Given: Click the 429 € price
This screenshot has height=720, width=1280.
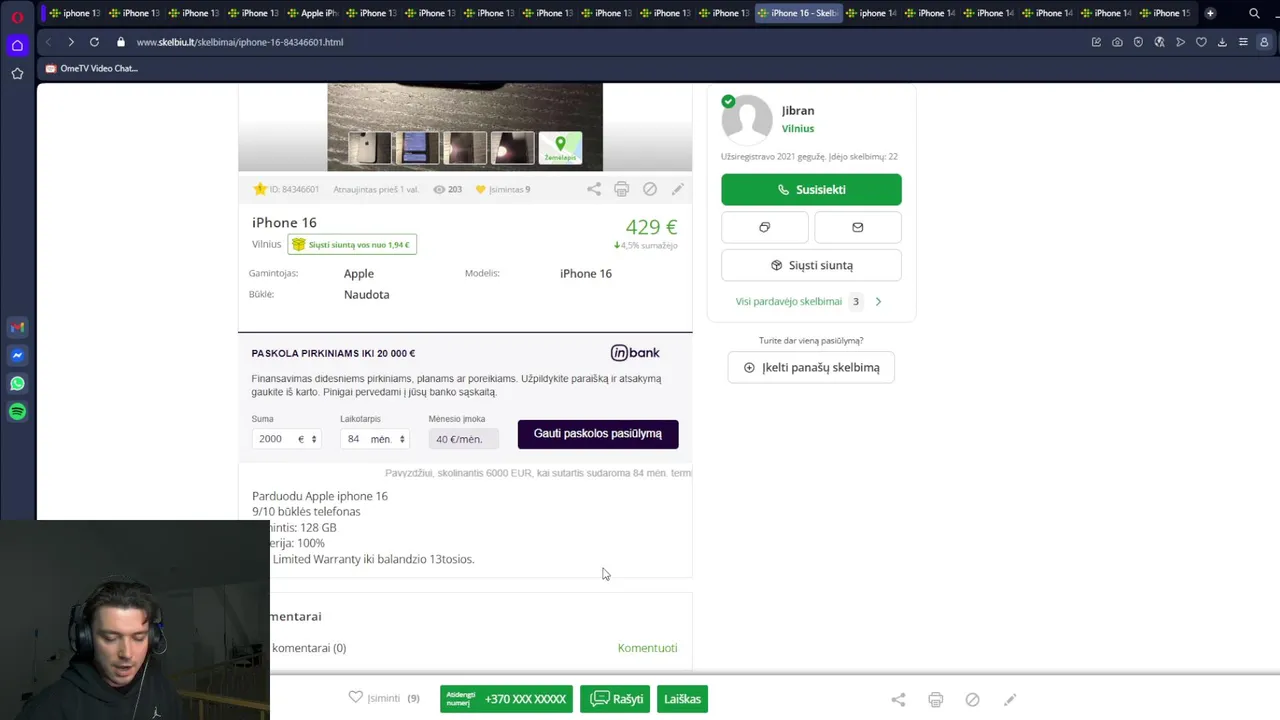Looking at the screenshot, I should [651, 228].
